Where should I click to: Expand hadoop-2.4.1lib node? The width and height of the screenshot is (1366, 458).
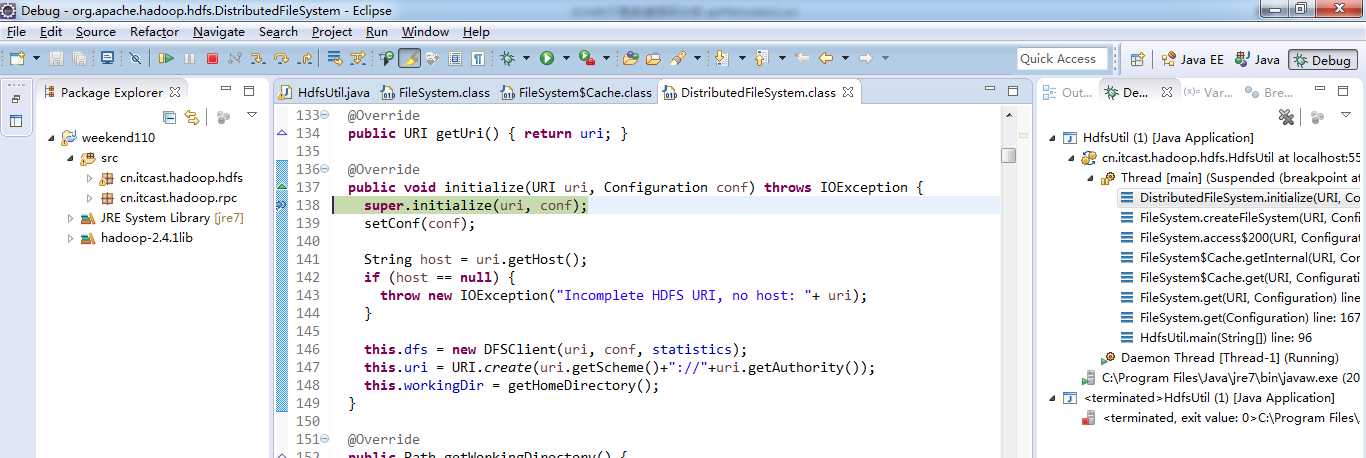click(x=70, y=238)
